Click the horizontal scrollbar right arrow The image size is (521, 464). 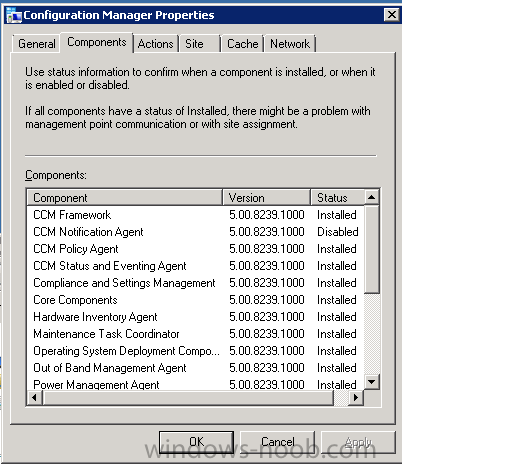(x=356, y=397)
